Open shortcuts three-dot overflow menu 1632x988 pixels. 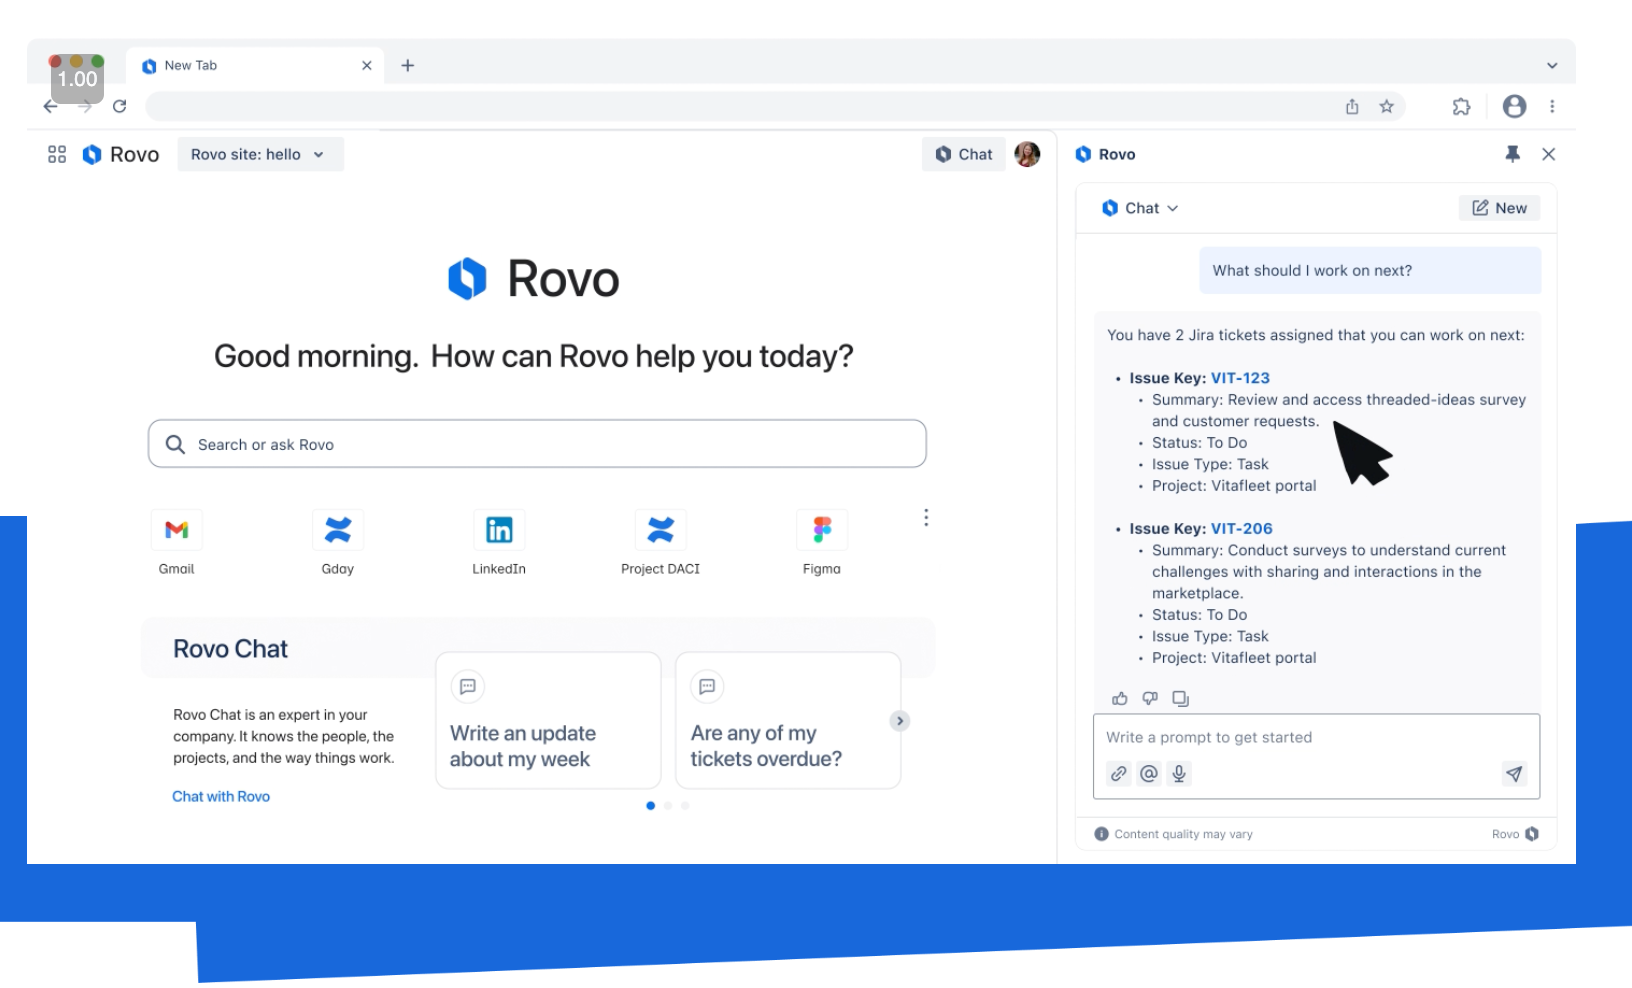click(926, 517)
